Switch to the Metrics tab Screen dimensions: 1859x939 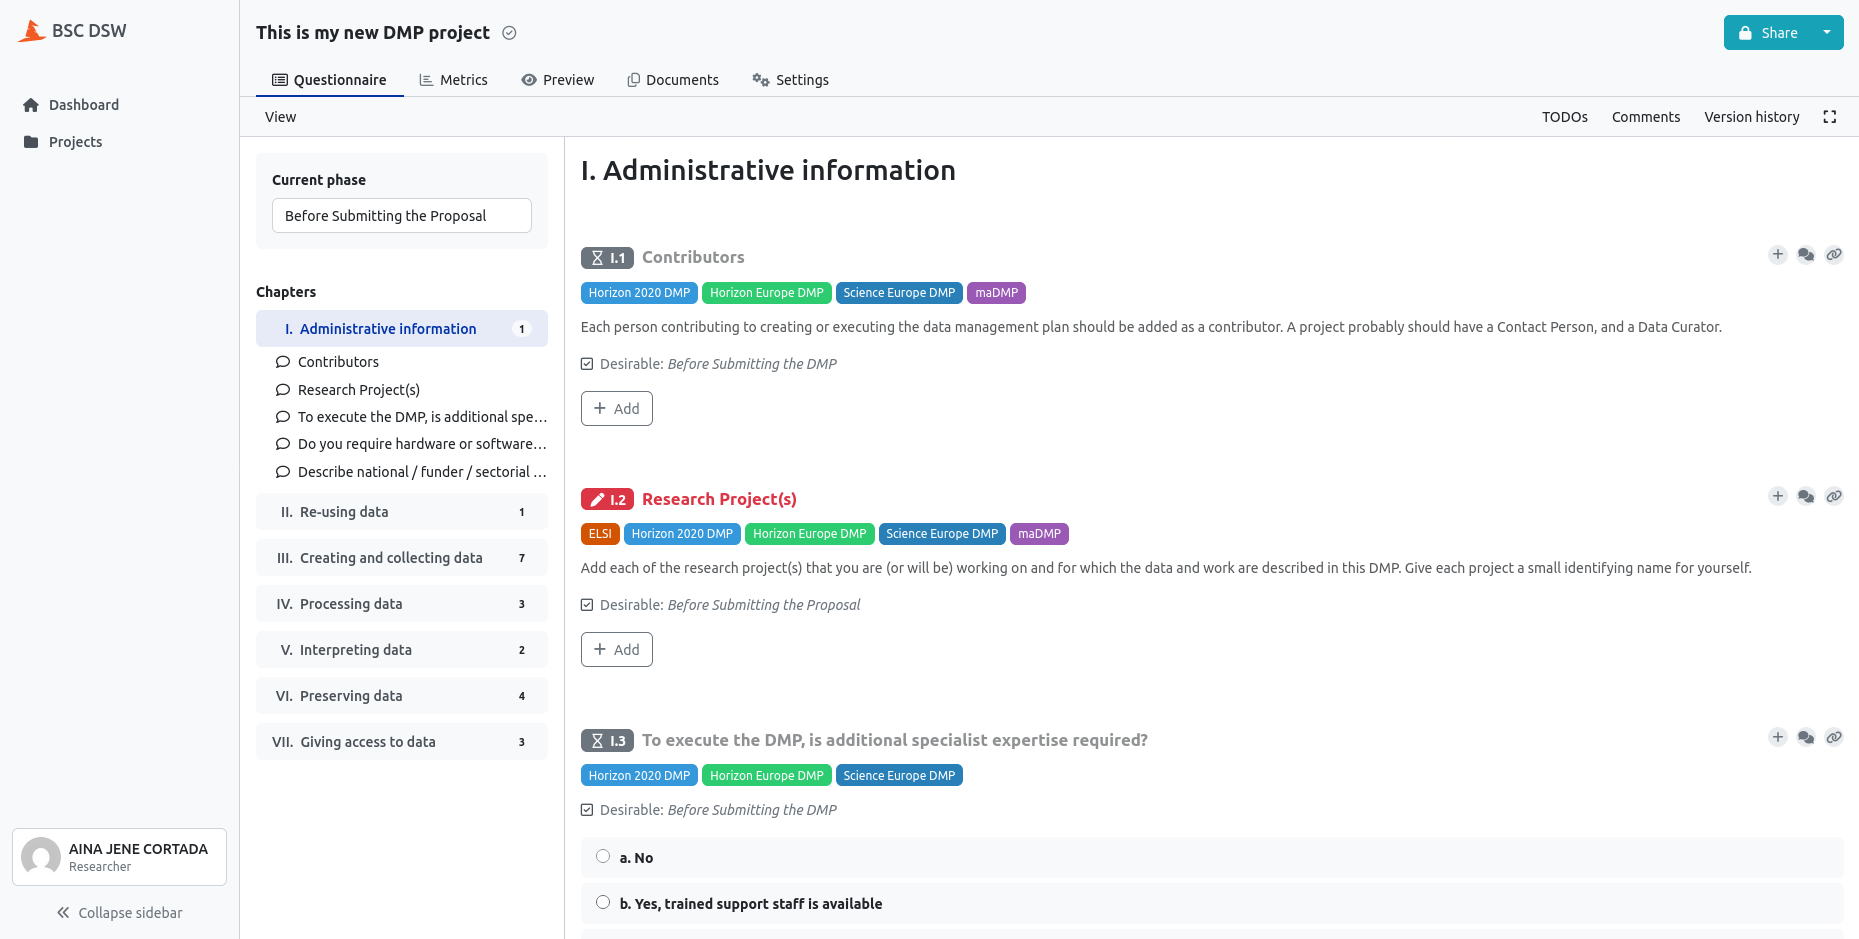pyautogui.click(x=453, y=80)
